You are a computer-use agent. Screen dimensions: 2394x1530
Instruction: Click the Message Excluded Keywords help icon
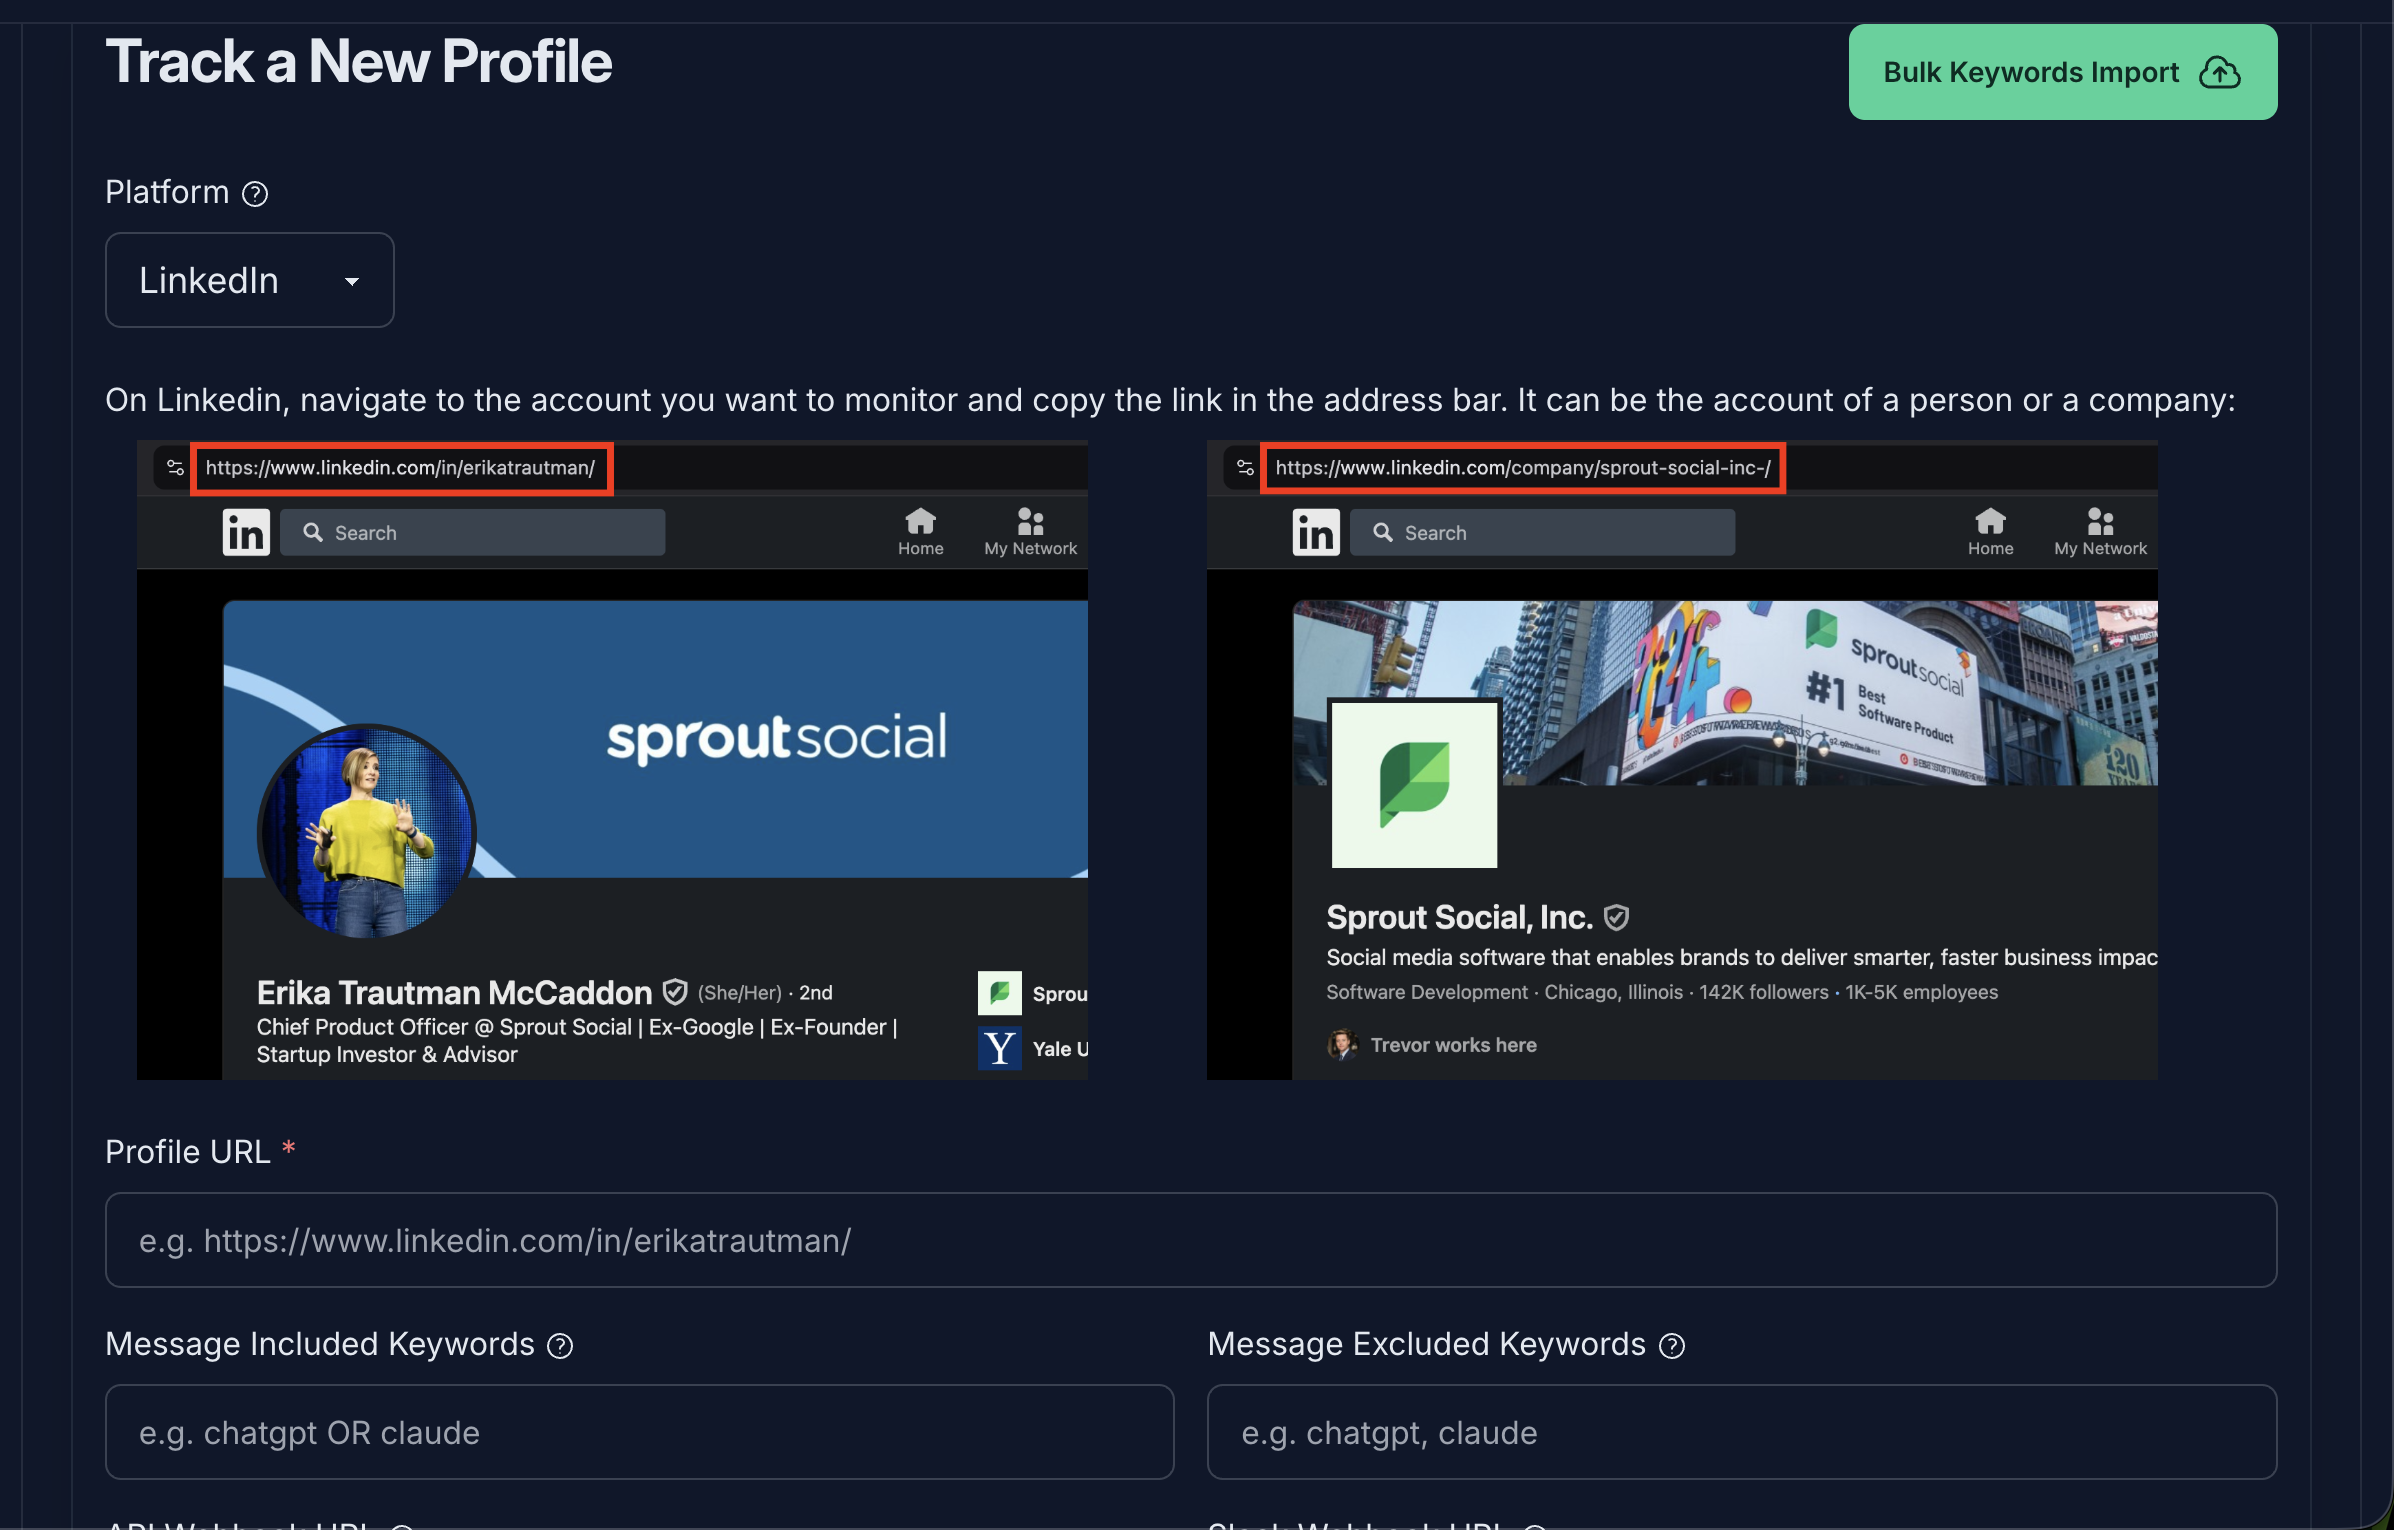[x=1672, y=1346]
